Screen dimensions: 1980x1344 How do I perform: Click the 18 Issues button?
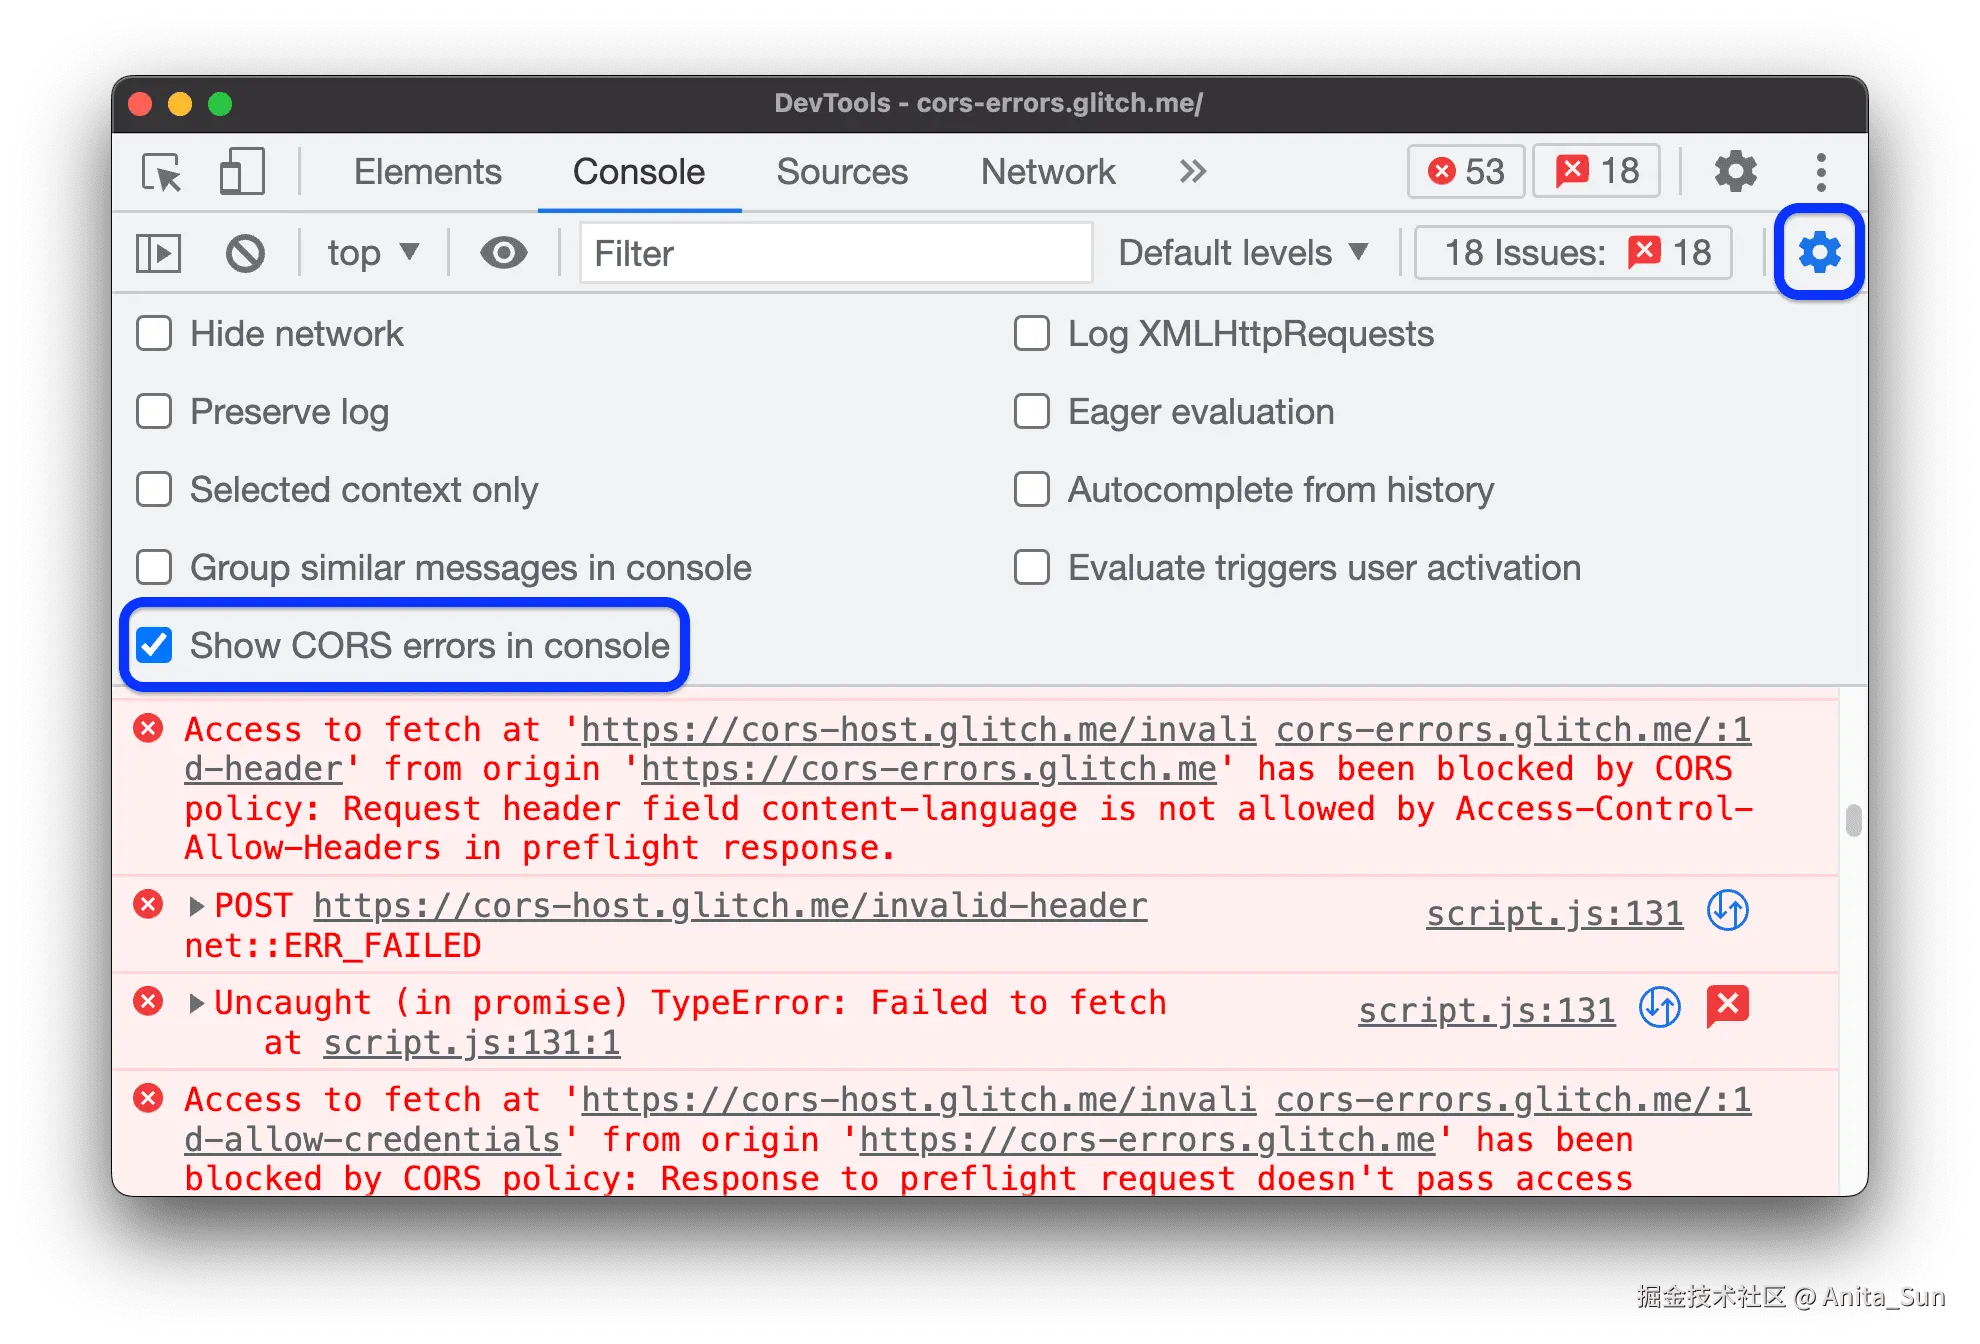pyautogui.click(x=1573, y=253)
